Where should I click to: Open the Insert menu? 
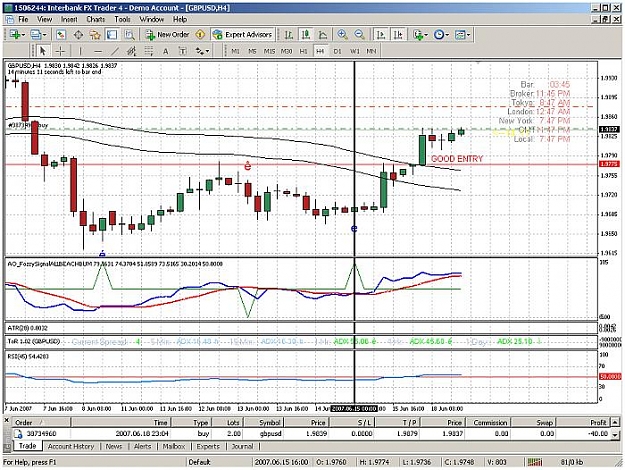pos(69,19)
